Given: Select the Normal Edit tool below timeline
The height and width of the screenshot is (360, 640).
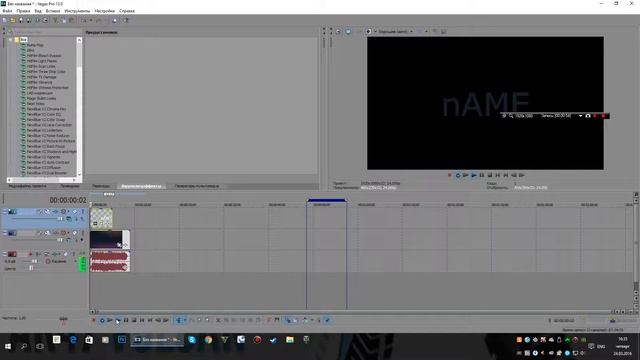Looking at the screenshot, I should (x=178, y=320).
